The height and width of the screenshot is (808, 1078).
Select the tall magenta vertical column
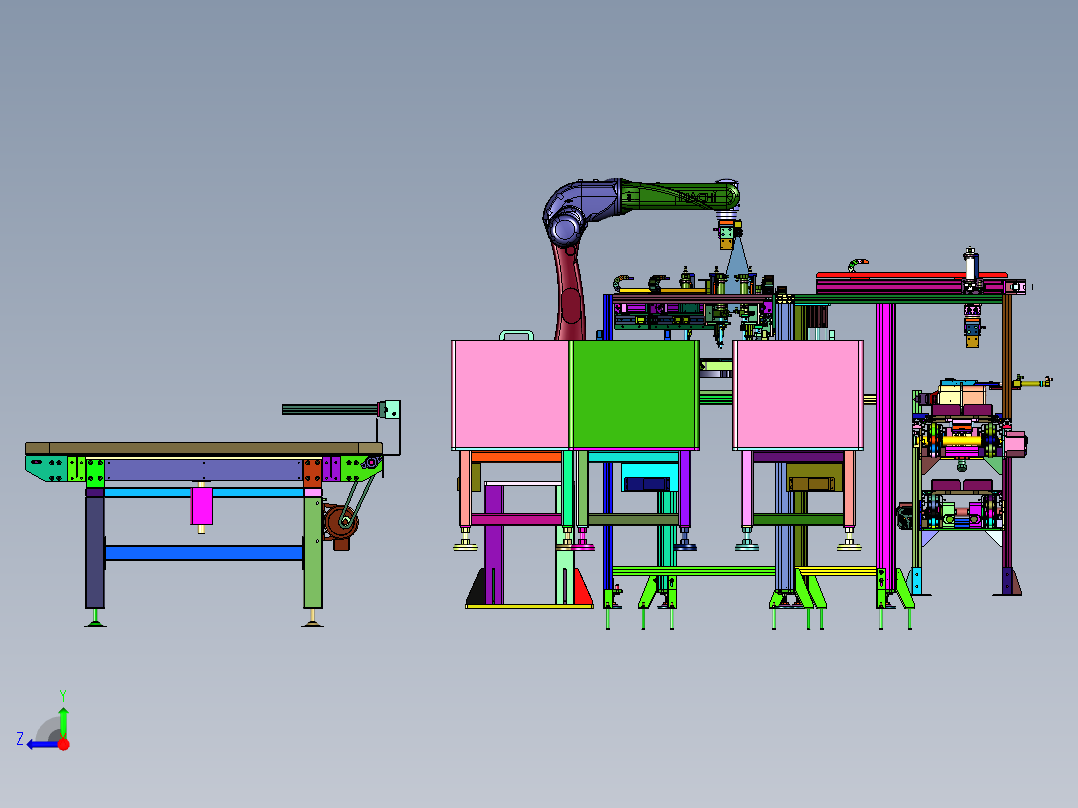click(x=886, y=446)
